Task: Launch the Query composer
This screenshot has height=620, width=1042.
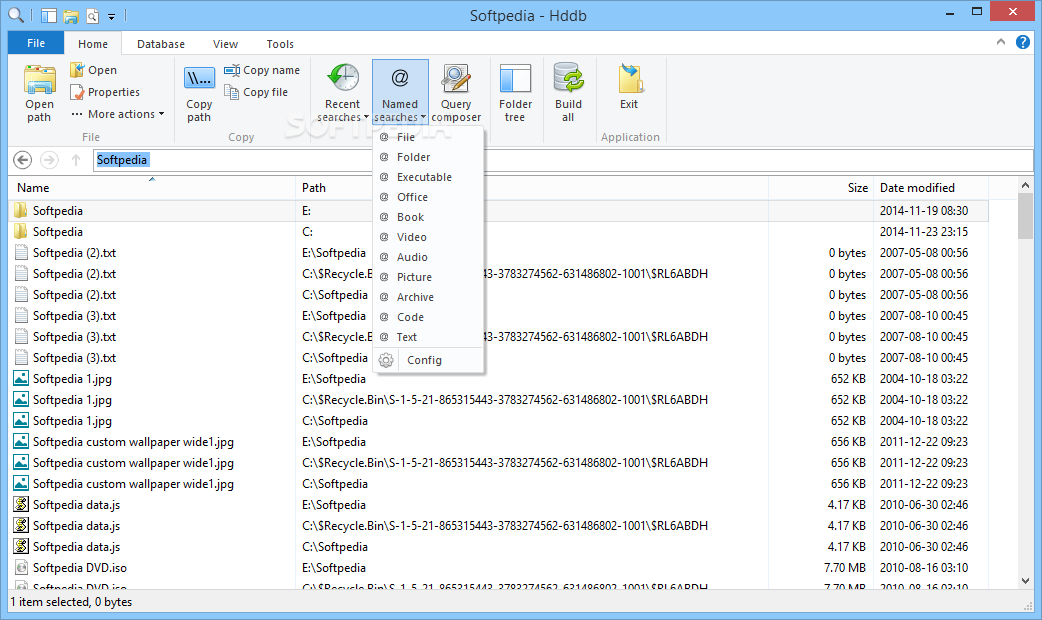Action: point(456,92)
